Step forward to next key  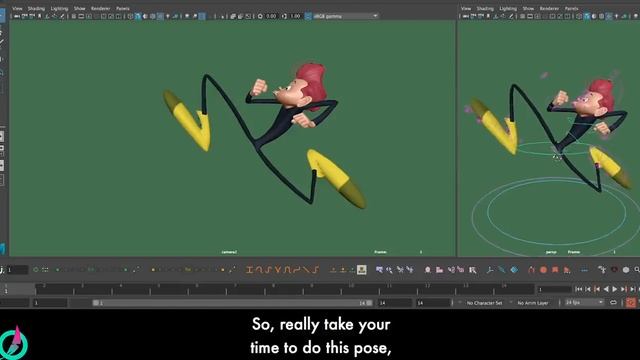click(624, 289)
